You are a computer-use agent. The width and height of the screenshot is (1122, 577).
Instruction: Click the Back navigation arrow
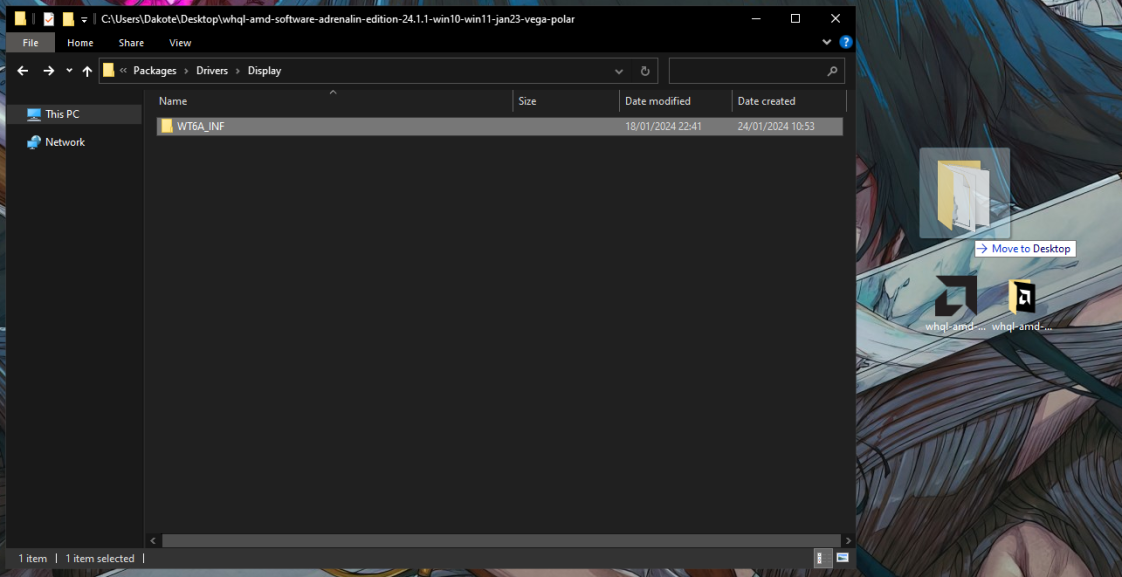coord(23,71)
